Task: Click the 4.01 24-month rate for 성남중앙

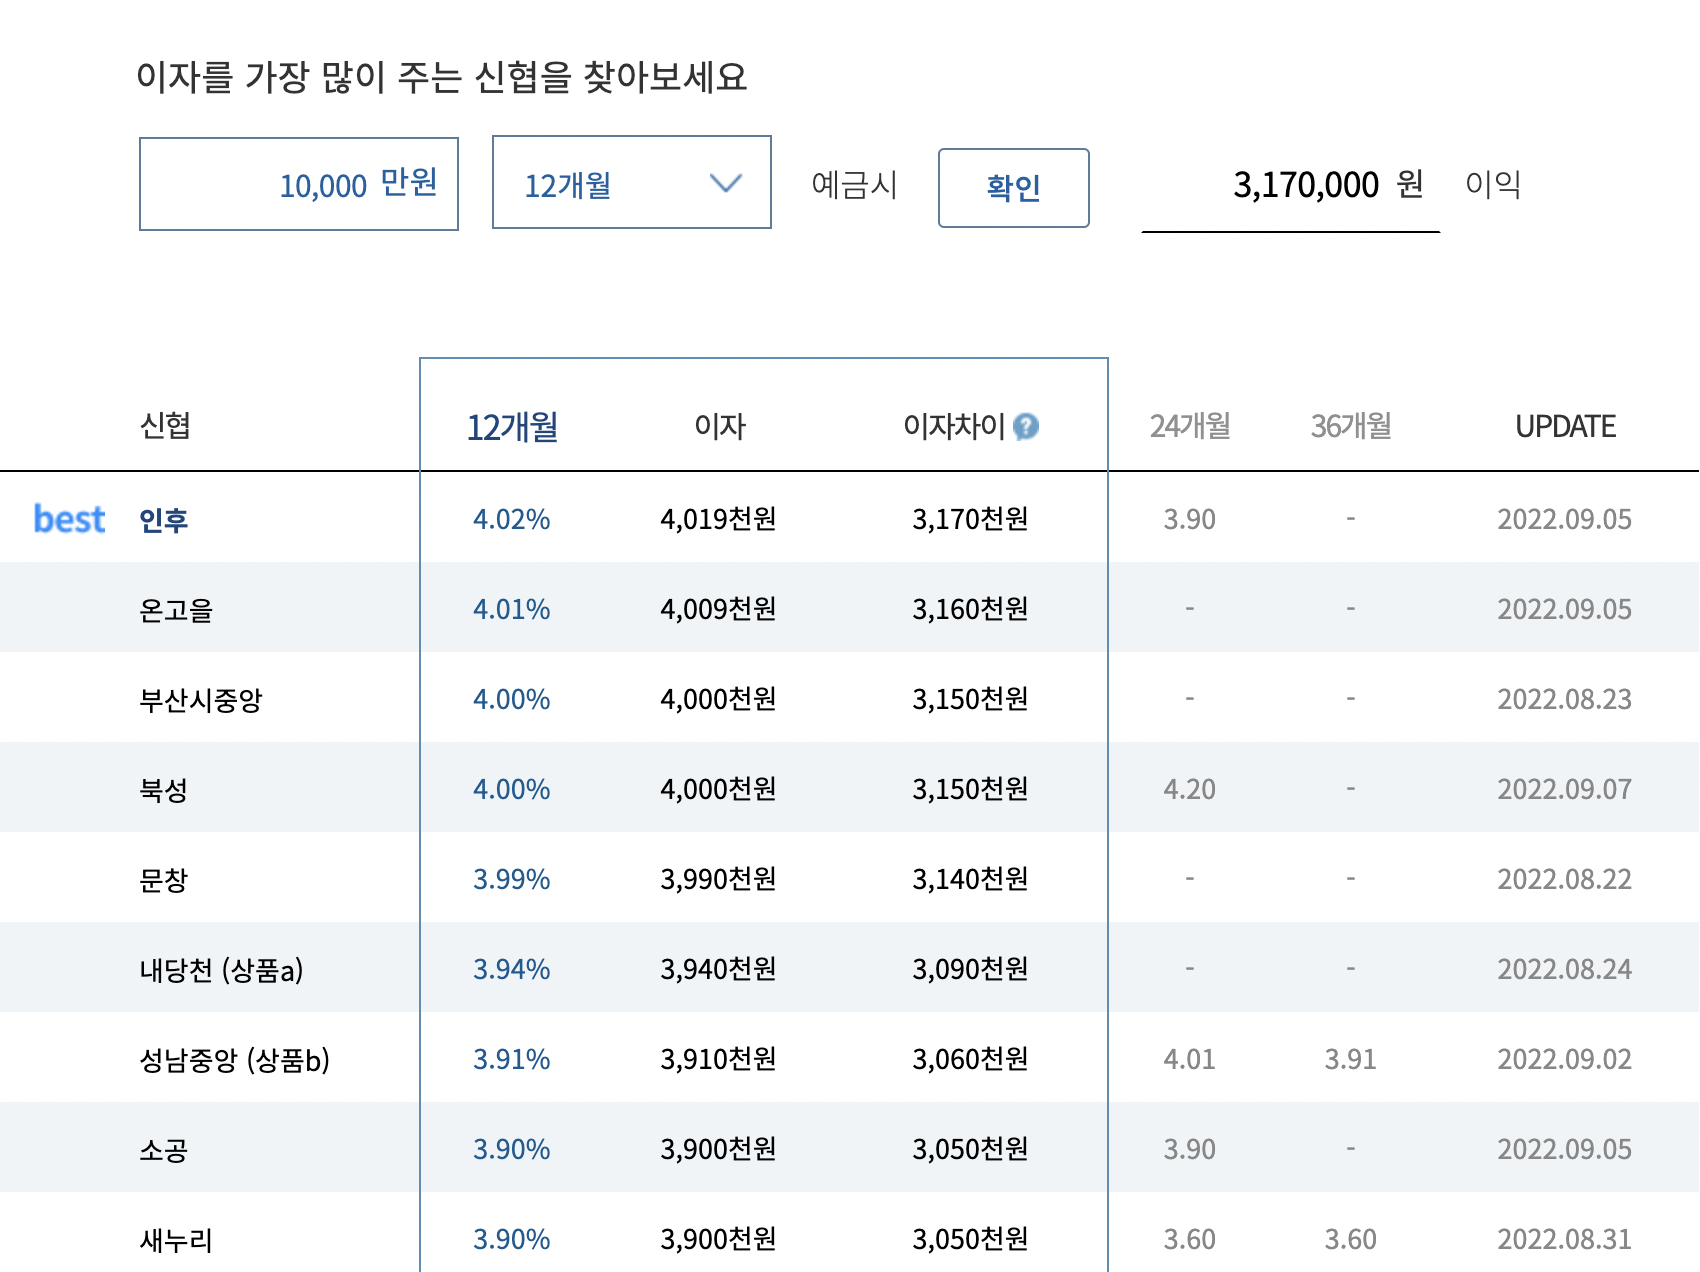Action: point(1190,1059)
